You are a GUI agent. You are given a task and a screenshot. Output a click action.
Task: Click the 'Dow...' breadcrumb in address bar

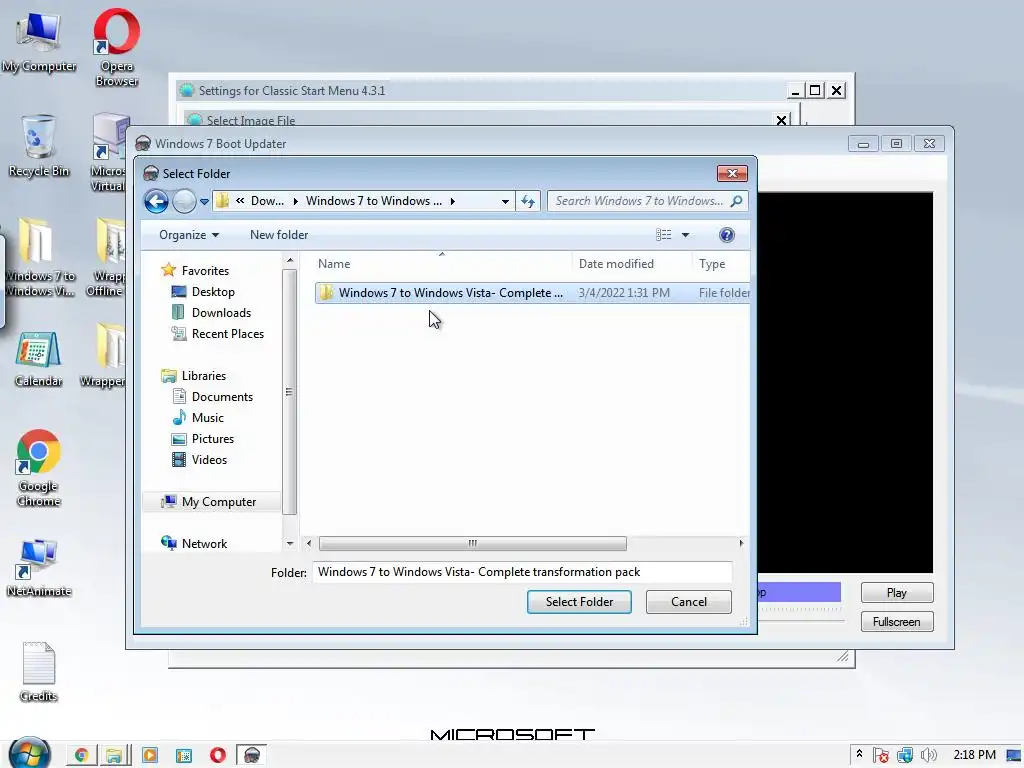click(x=267, y=201)
